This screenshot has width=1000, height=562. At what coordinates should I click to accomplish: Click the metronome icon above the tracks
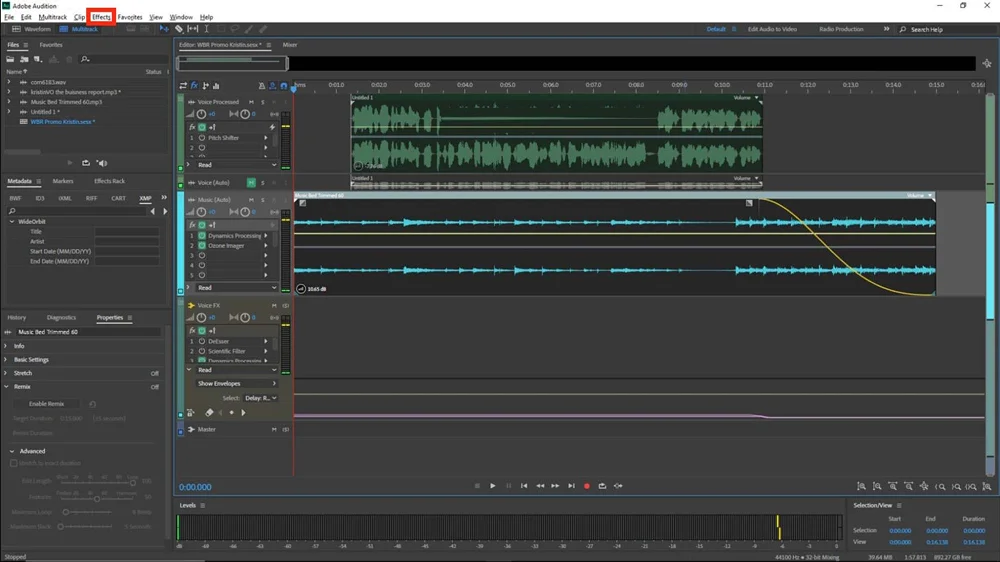tap(262, 86)
